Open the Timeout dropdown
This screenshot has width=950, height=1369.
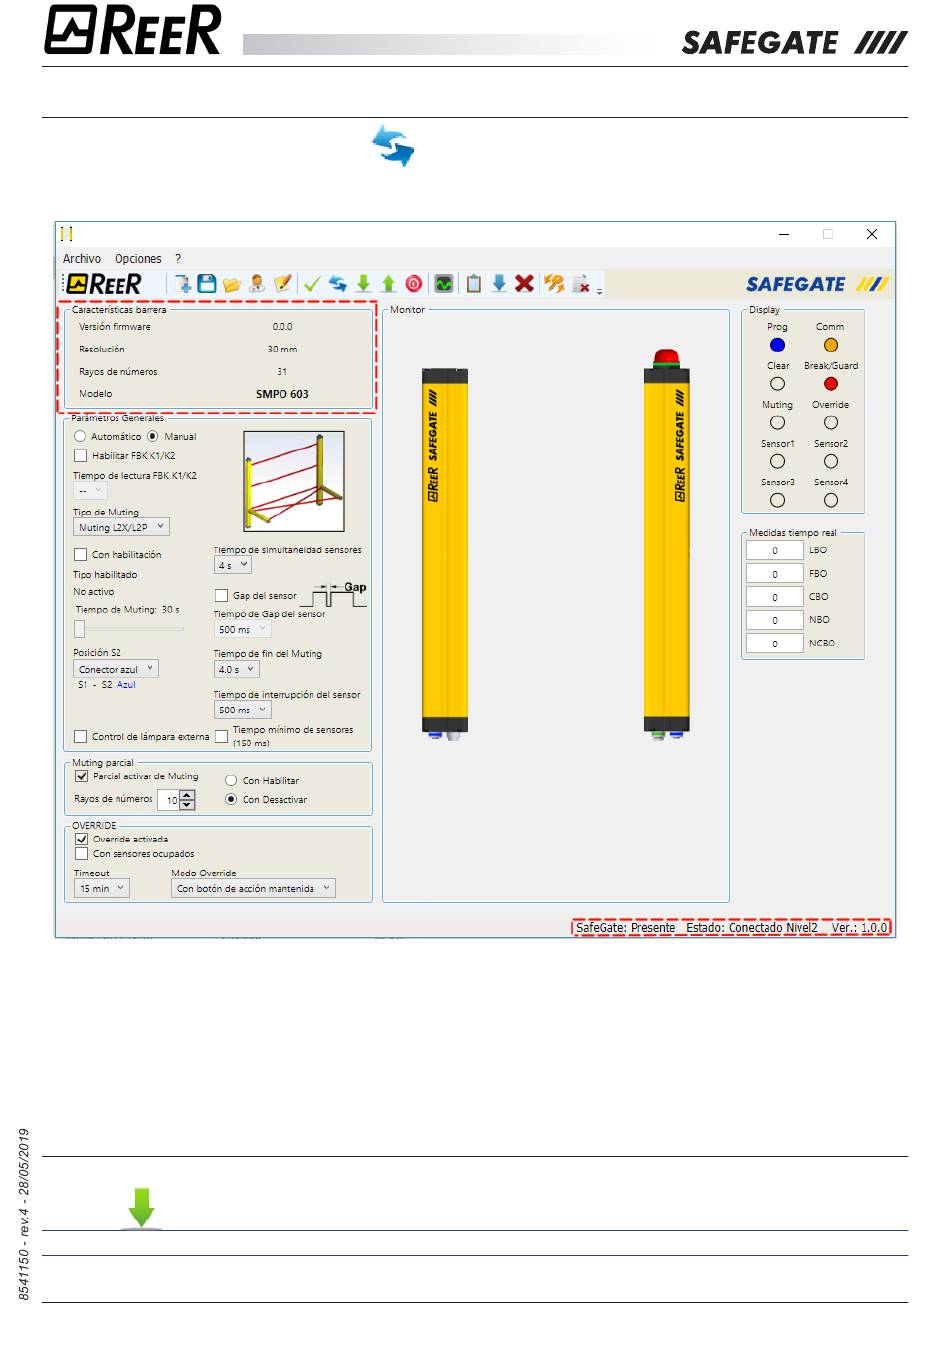[x=102, y=888]
